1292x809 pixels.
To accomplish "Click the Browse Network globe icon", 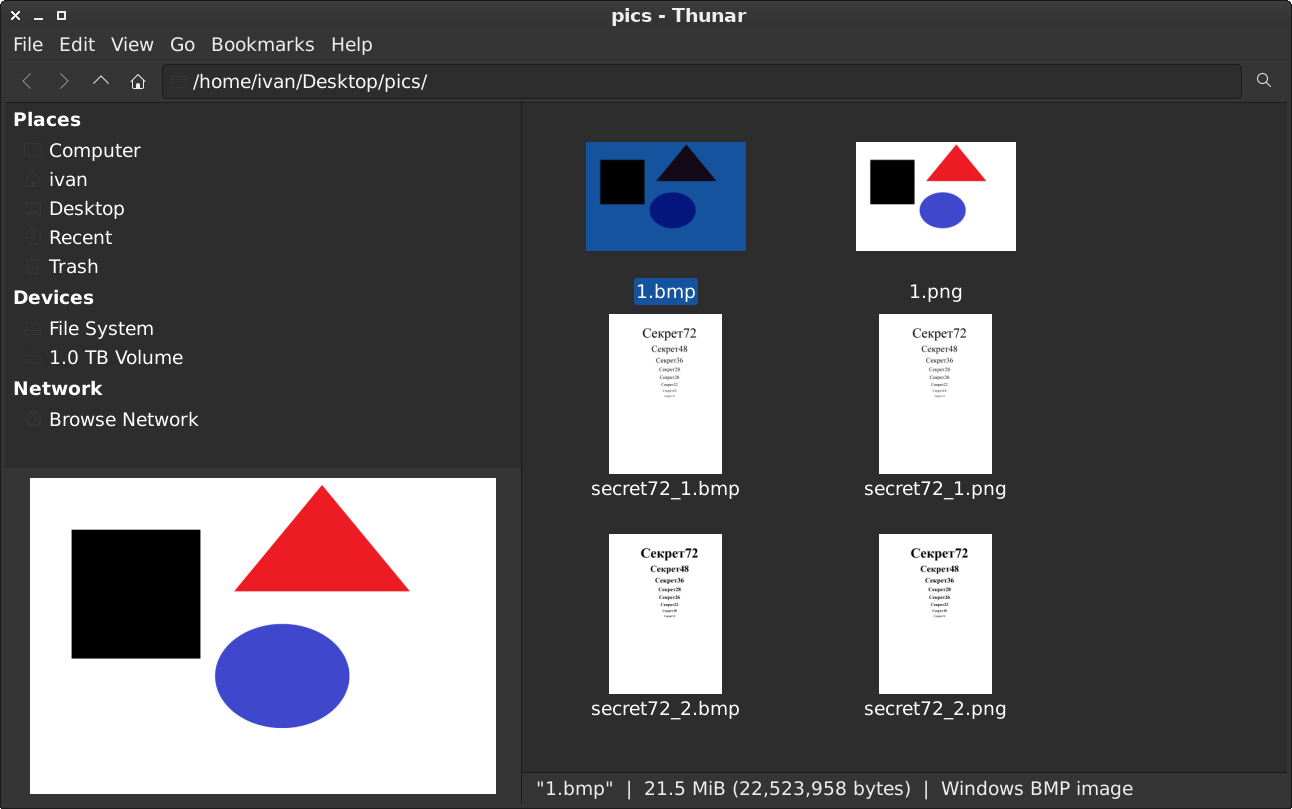I will (33, 420).
